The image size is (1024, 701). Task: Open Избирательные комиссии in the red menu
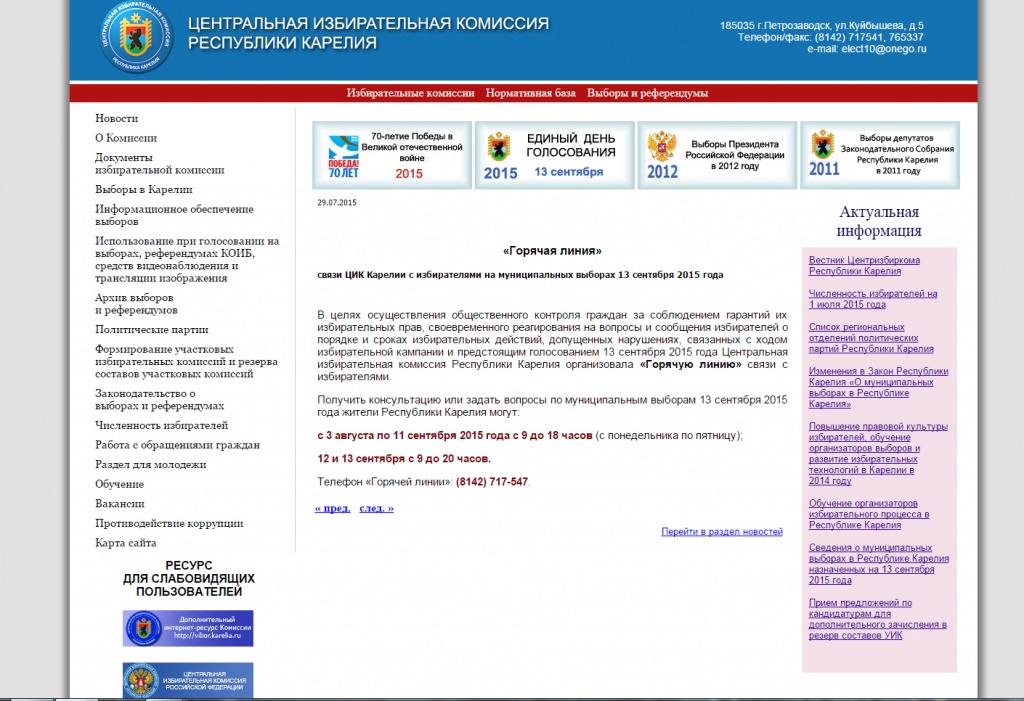(x=410, y=93)
